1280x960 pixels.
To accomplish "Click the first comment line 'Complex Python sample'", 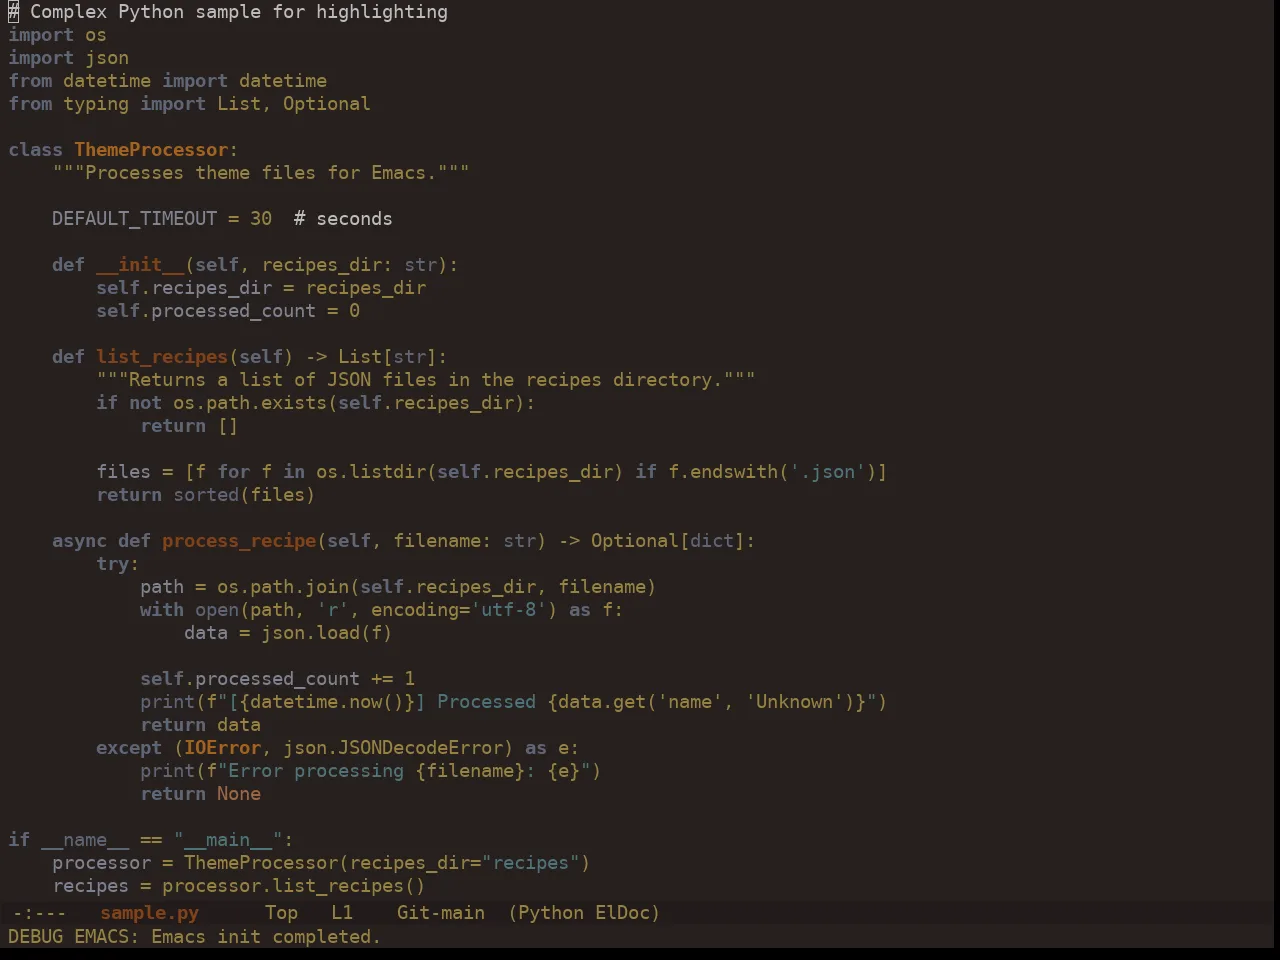I will [228, 12].
